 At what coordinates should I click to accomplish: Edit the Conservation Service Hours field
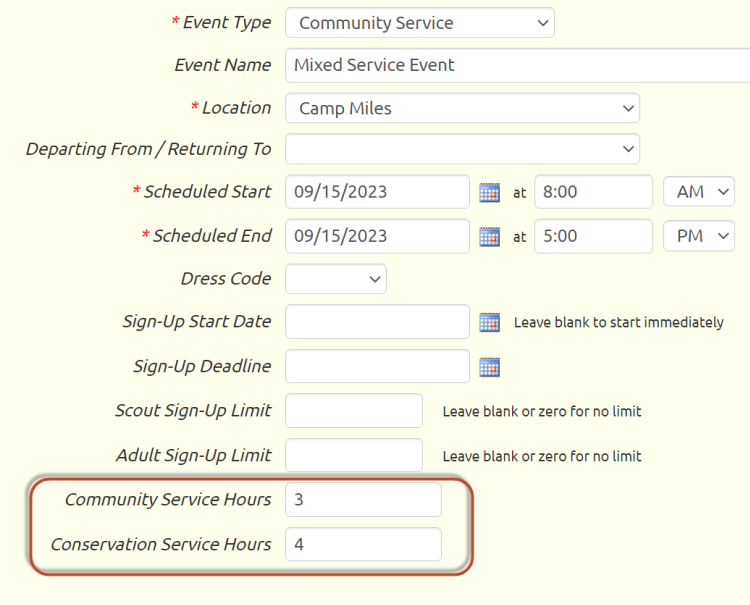(364, 544)
